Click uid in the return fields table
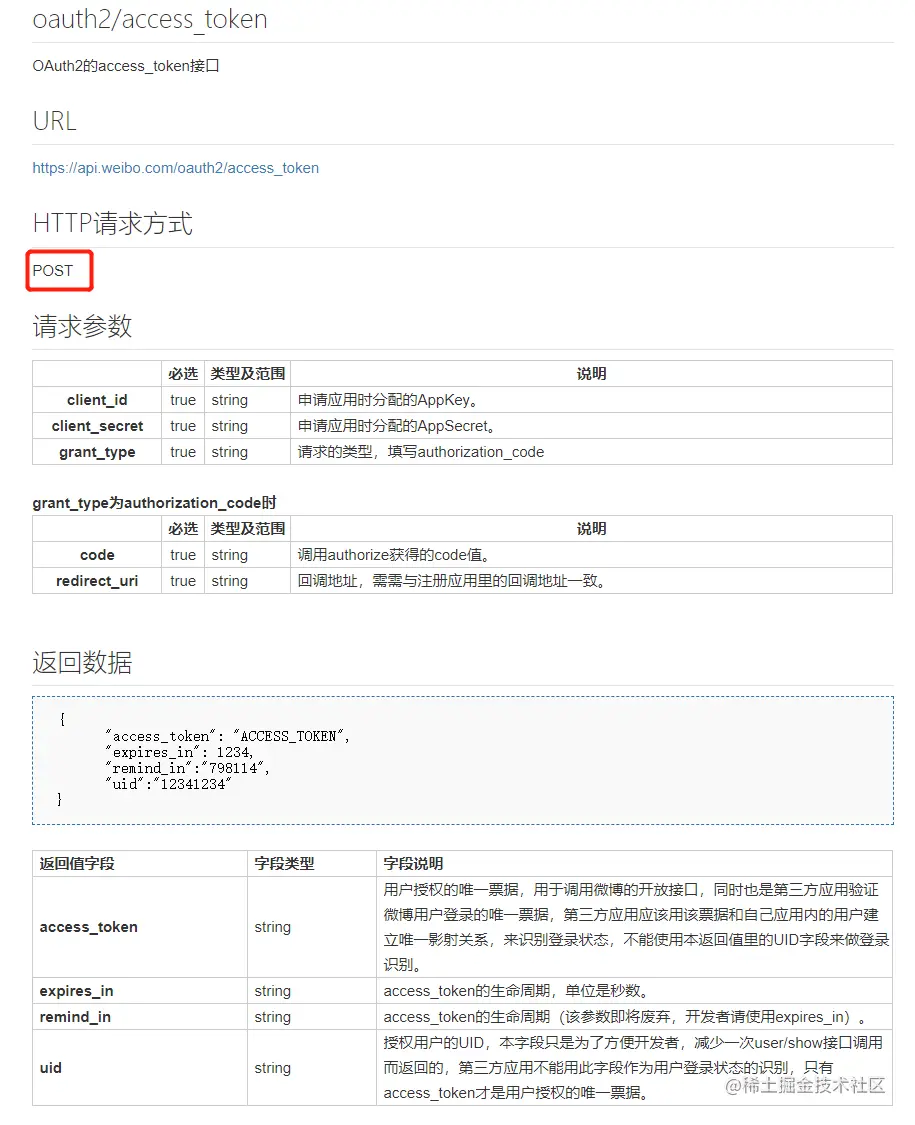Image resolution: width=915 pixels, height=1125 pixels. [50, 1067]
